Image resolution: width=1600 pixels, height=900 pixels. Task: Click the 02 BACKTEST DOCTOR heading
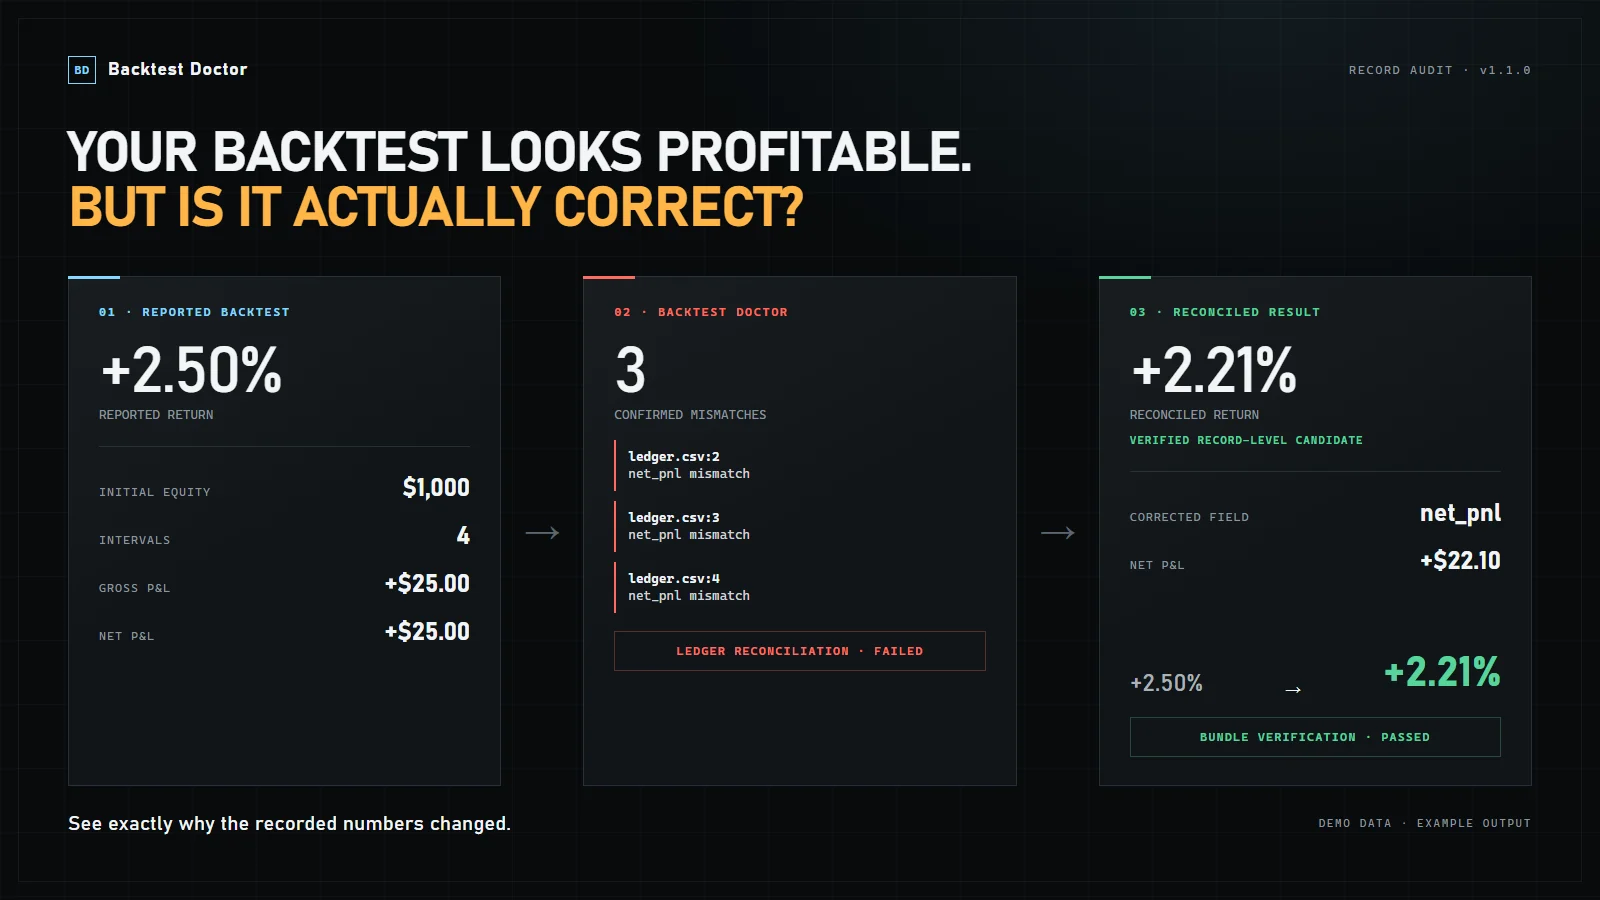[701, 312]
